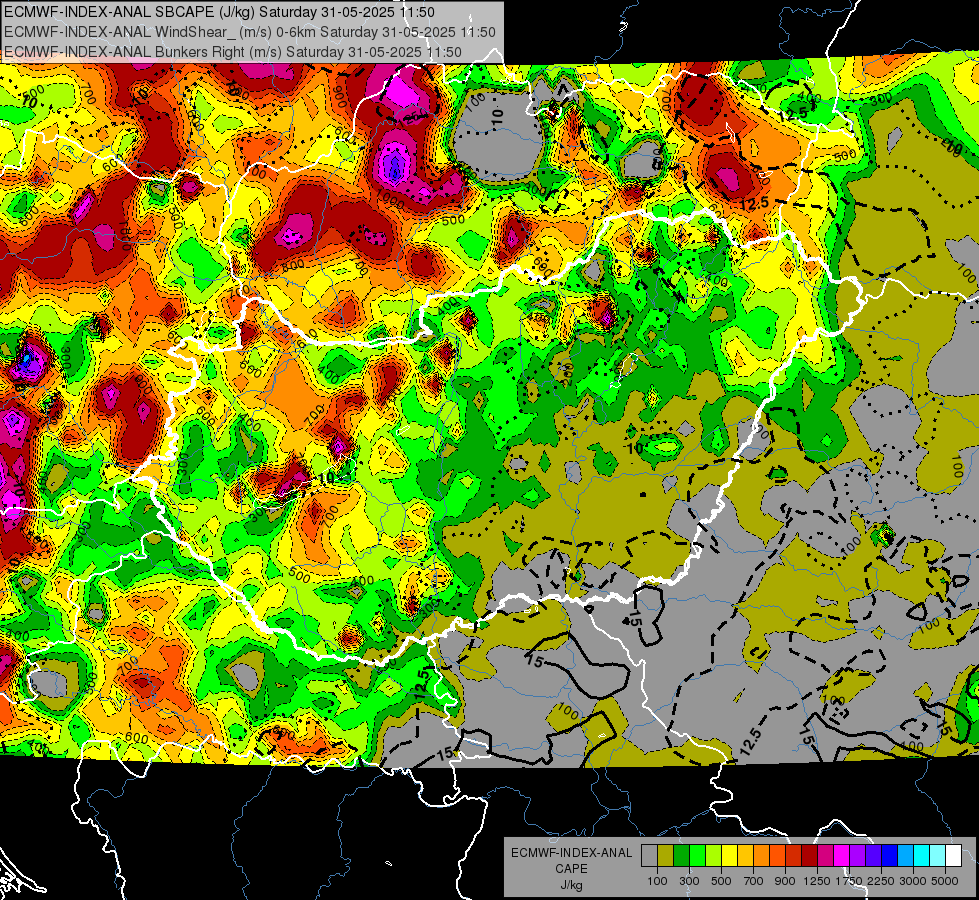This screenshot has width=979, height=900.
Task: Select the violet-indigo legend swatch
Action: pos(873,856)
